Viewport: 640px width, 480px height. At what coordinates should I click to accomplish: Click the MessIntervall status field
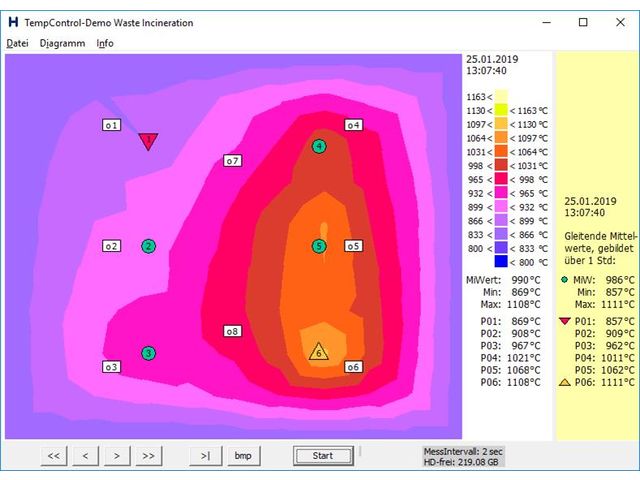pos(464,452)
